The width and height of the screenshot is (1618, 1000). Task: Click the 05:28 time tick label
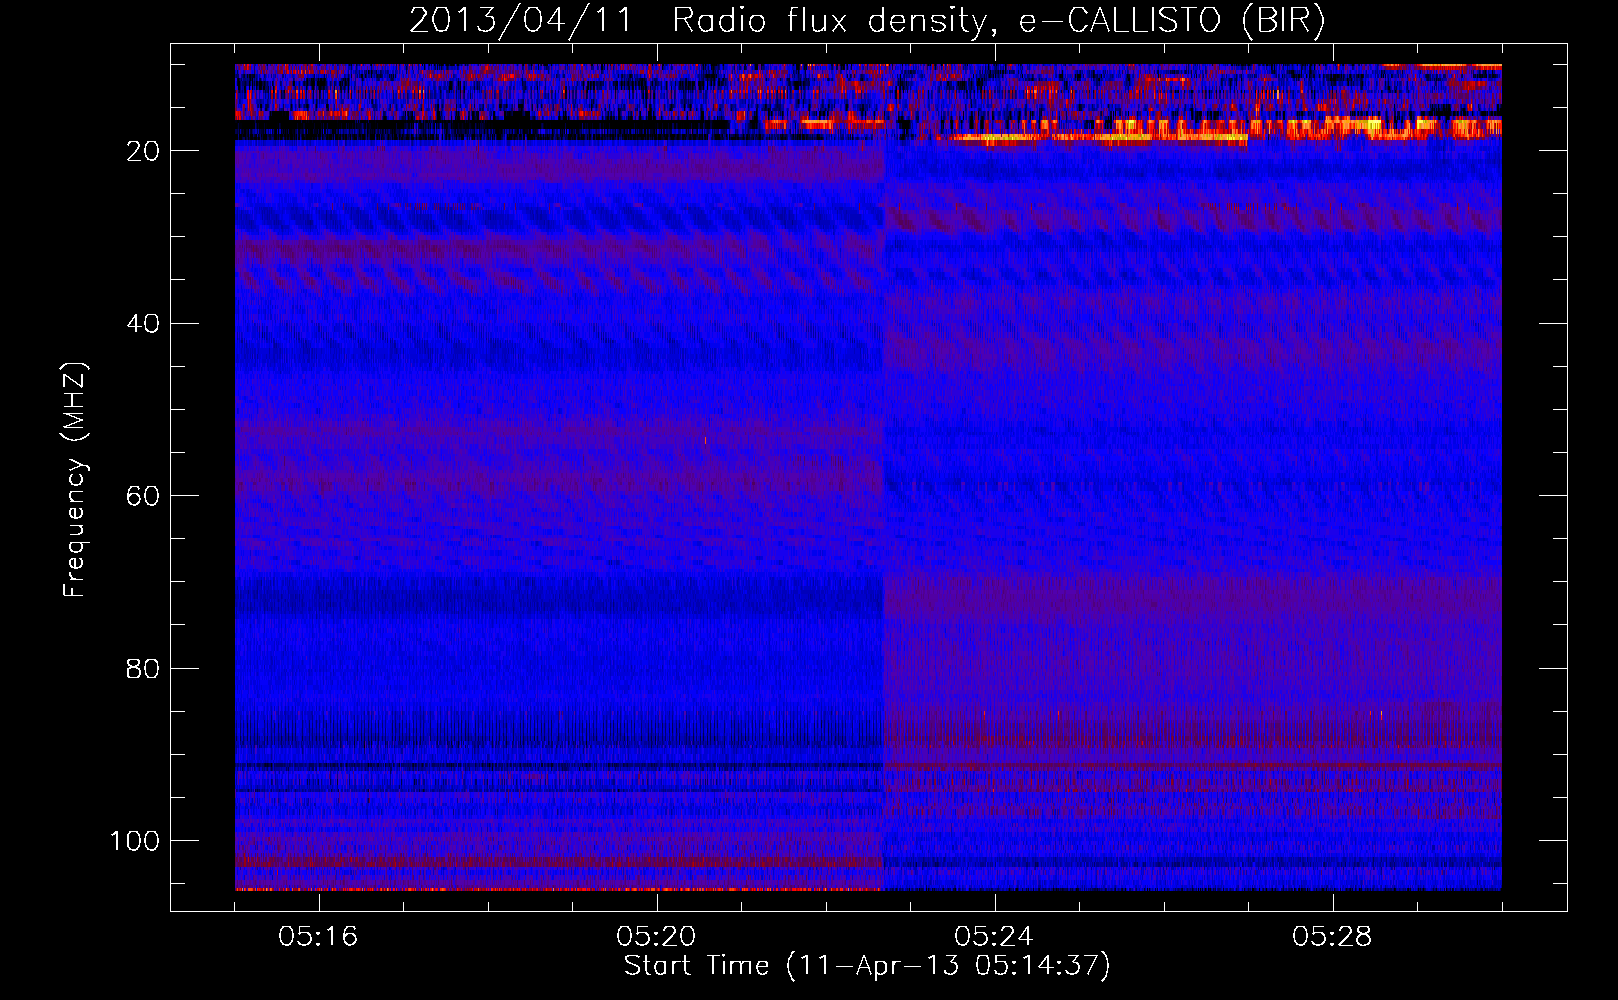click(x=1332, y=936)
